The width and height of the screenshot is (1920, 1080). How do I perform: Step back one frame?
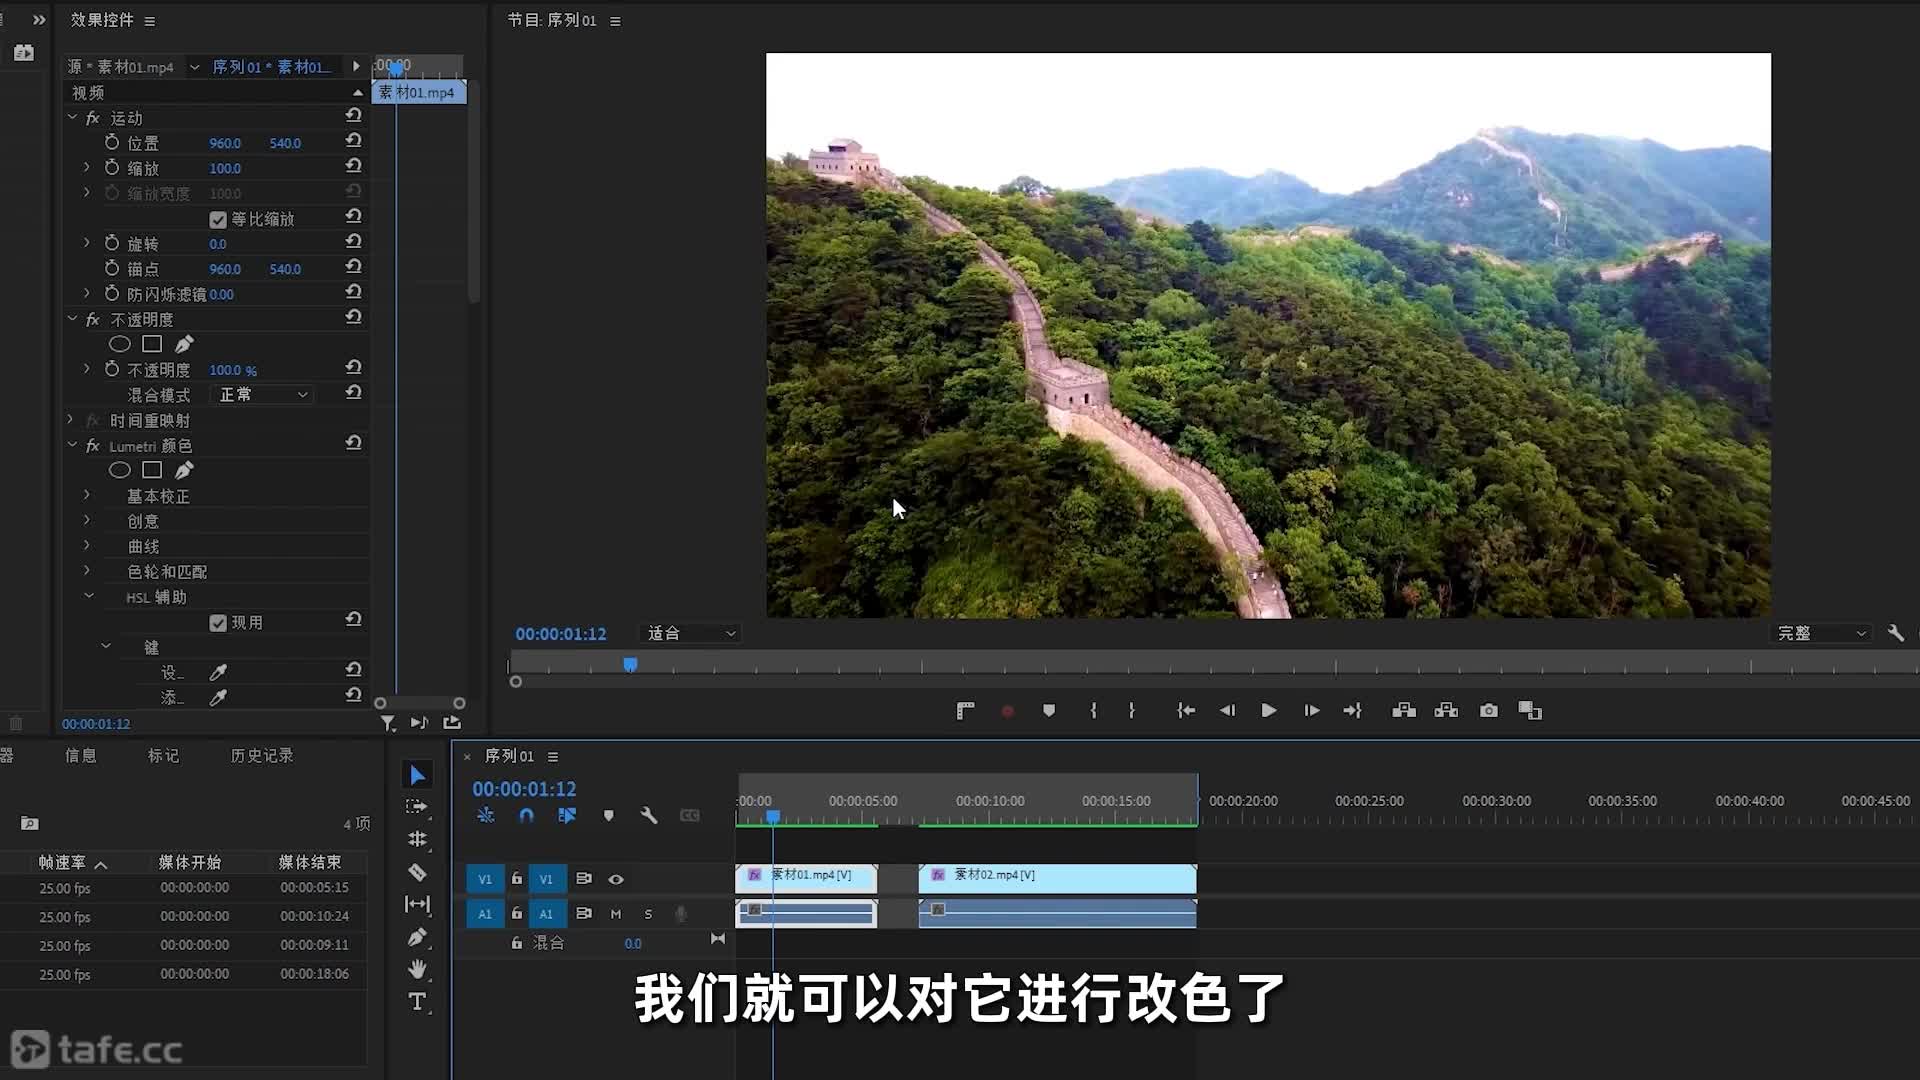tap(1227, 710)
